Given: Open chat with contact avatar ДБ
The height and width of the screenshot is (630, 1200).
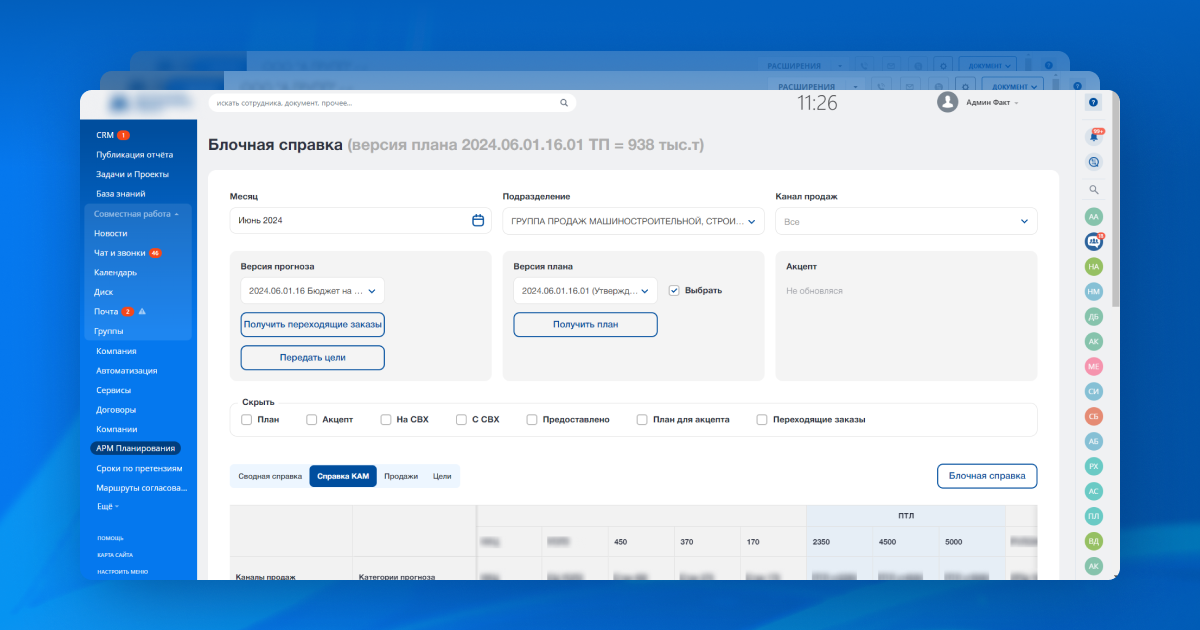Looking at the screenshot, I should point(1094,316).
